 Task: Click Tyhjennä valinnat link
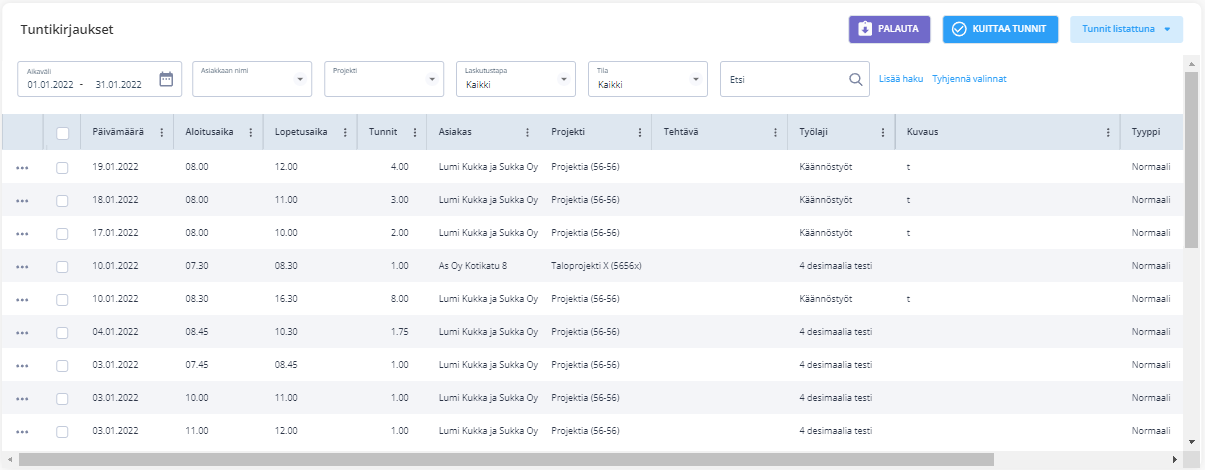(x=969, y=79)
